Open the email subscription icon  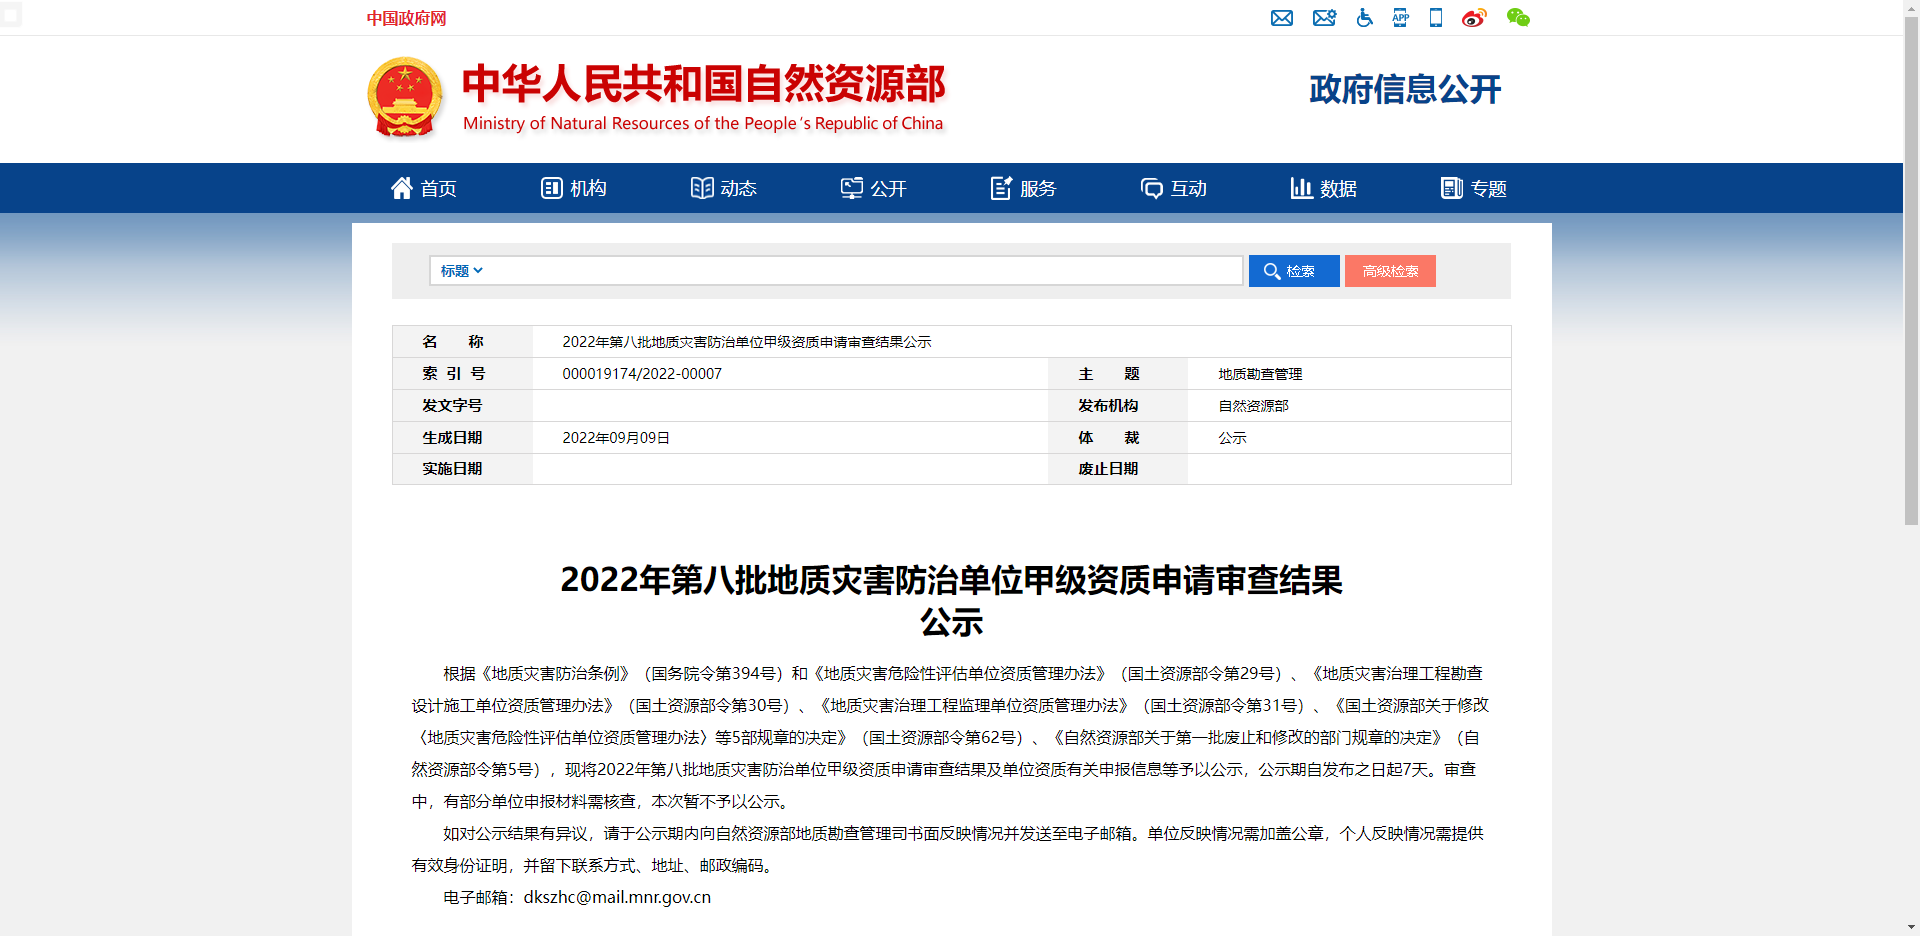[x=1283, y=18]
